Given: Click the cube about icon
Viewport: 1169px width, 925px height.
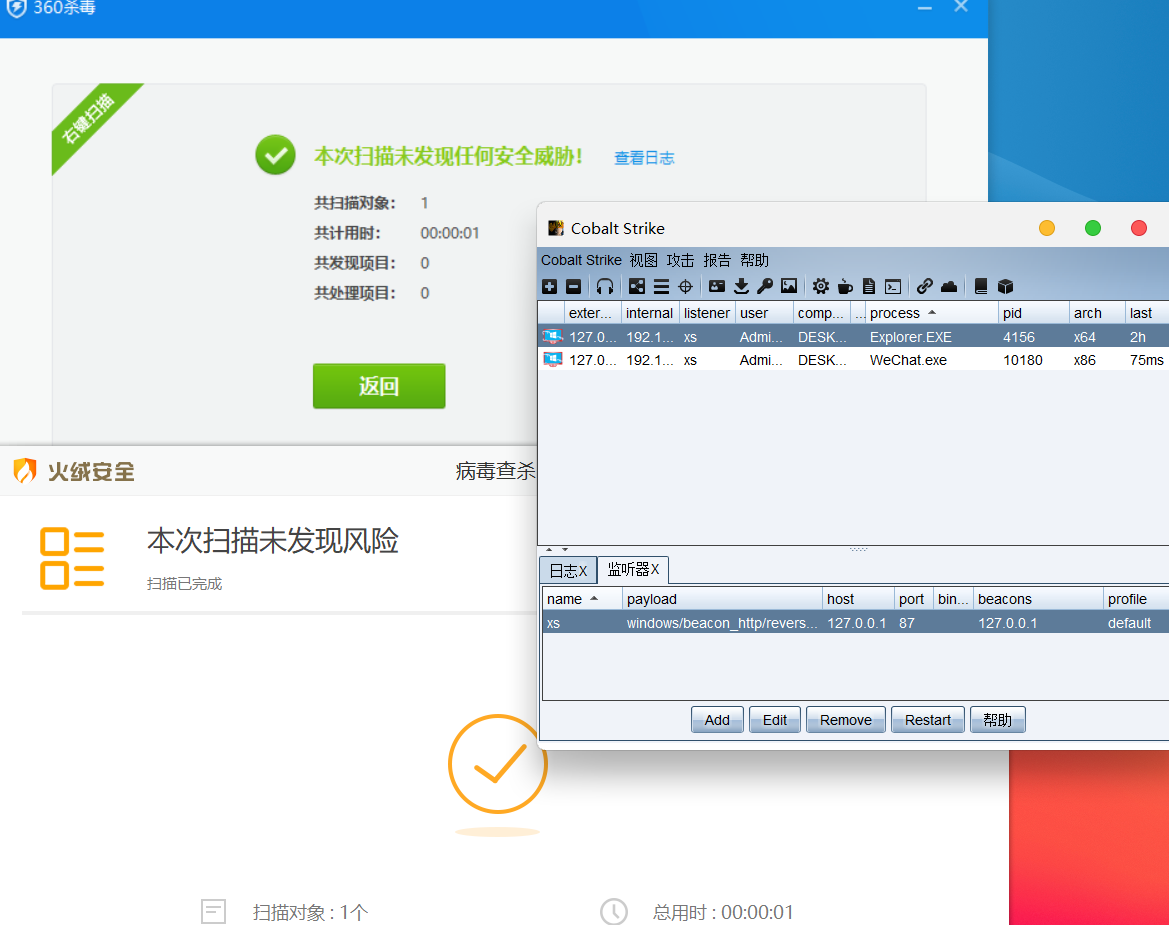Looking at the screenshot, I should tap(1005, 286).
